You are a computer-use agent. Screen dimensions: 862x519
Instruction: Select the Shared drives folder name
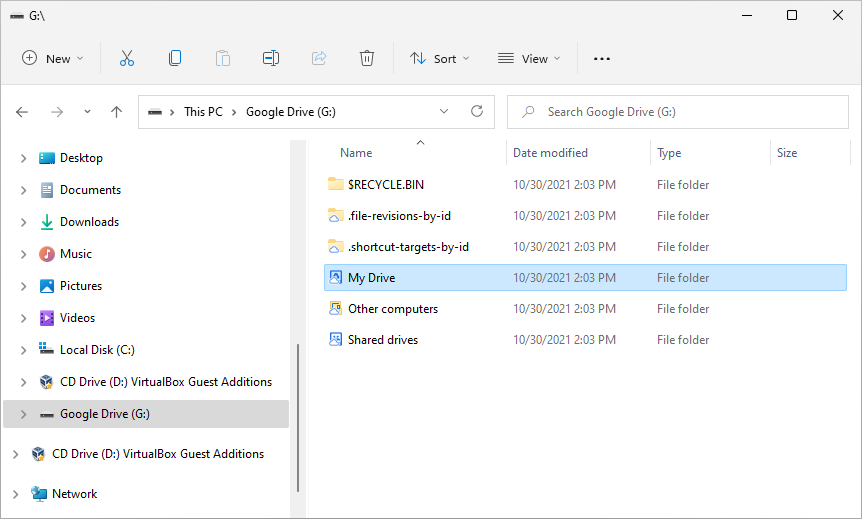click(x=383, y=340)
